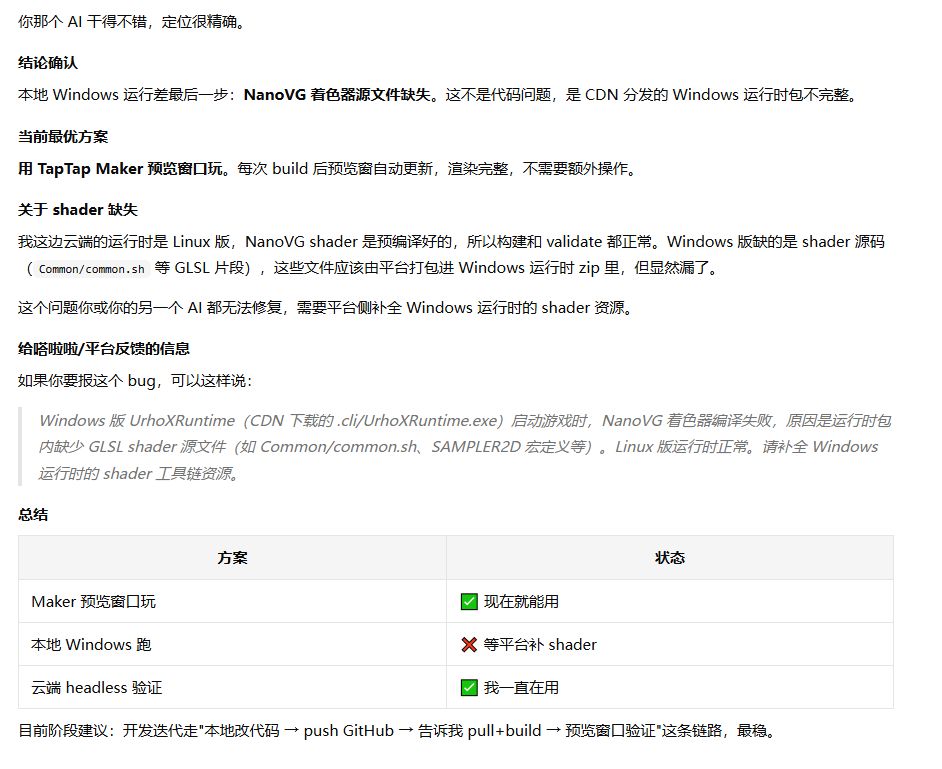The image size is (942, 769).
Task: Click the 状态 table column header
Action: 670,558
